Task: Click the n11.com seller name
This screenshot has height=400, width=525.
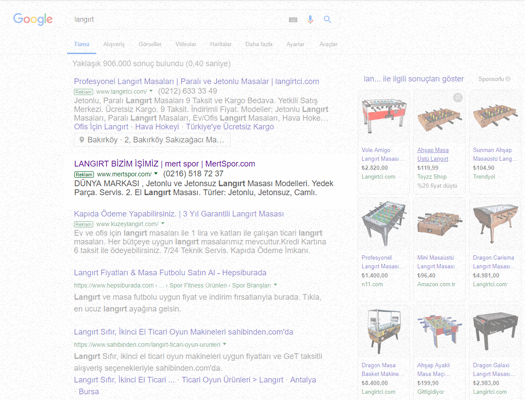Action: pos(372,285)
